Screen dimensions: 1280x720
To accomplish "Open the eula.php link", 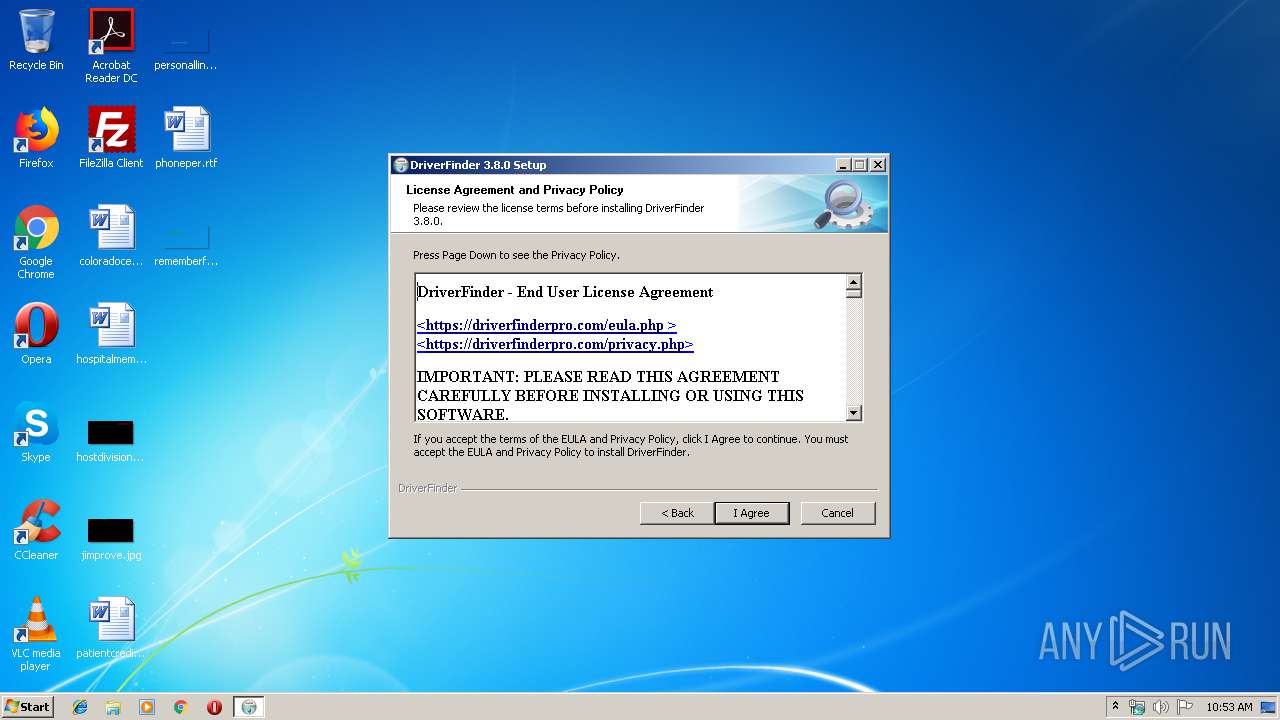I will point(547,325).
